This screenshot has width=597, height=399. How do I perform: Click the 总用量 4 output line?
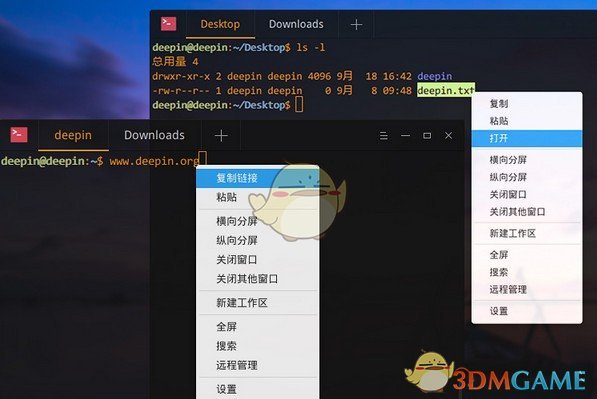click(175, 62)
